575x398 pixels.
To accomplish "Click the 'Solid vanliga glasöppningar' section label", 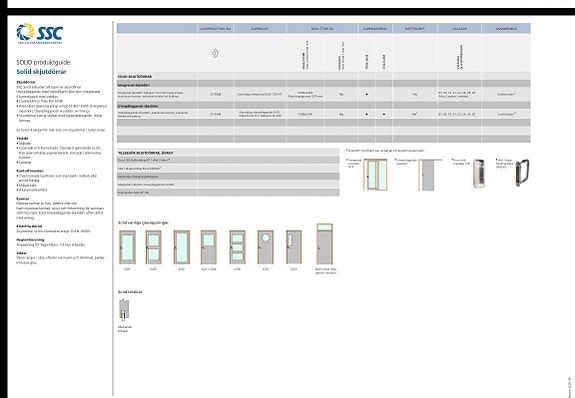I will point(143,223).
